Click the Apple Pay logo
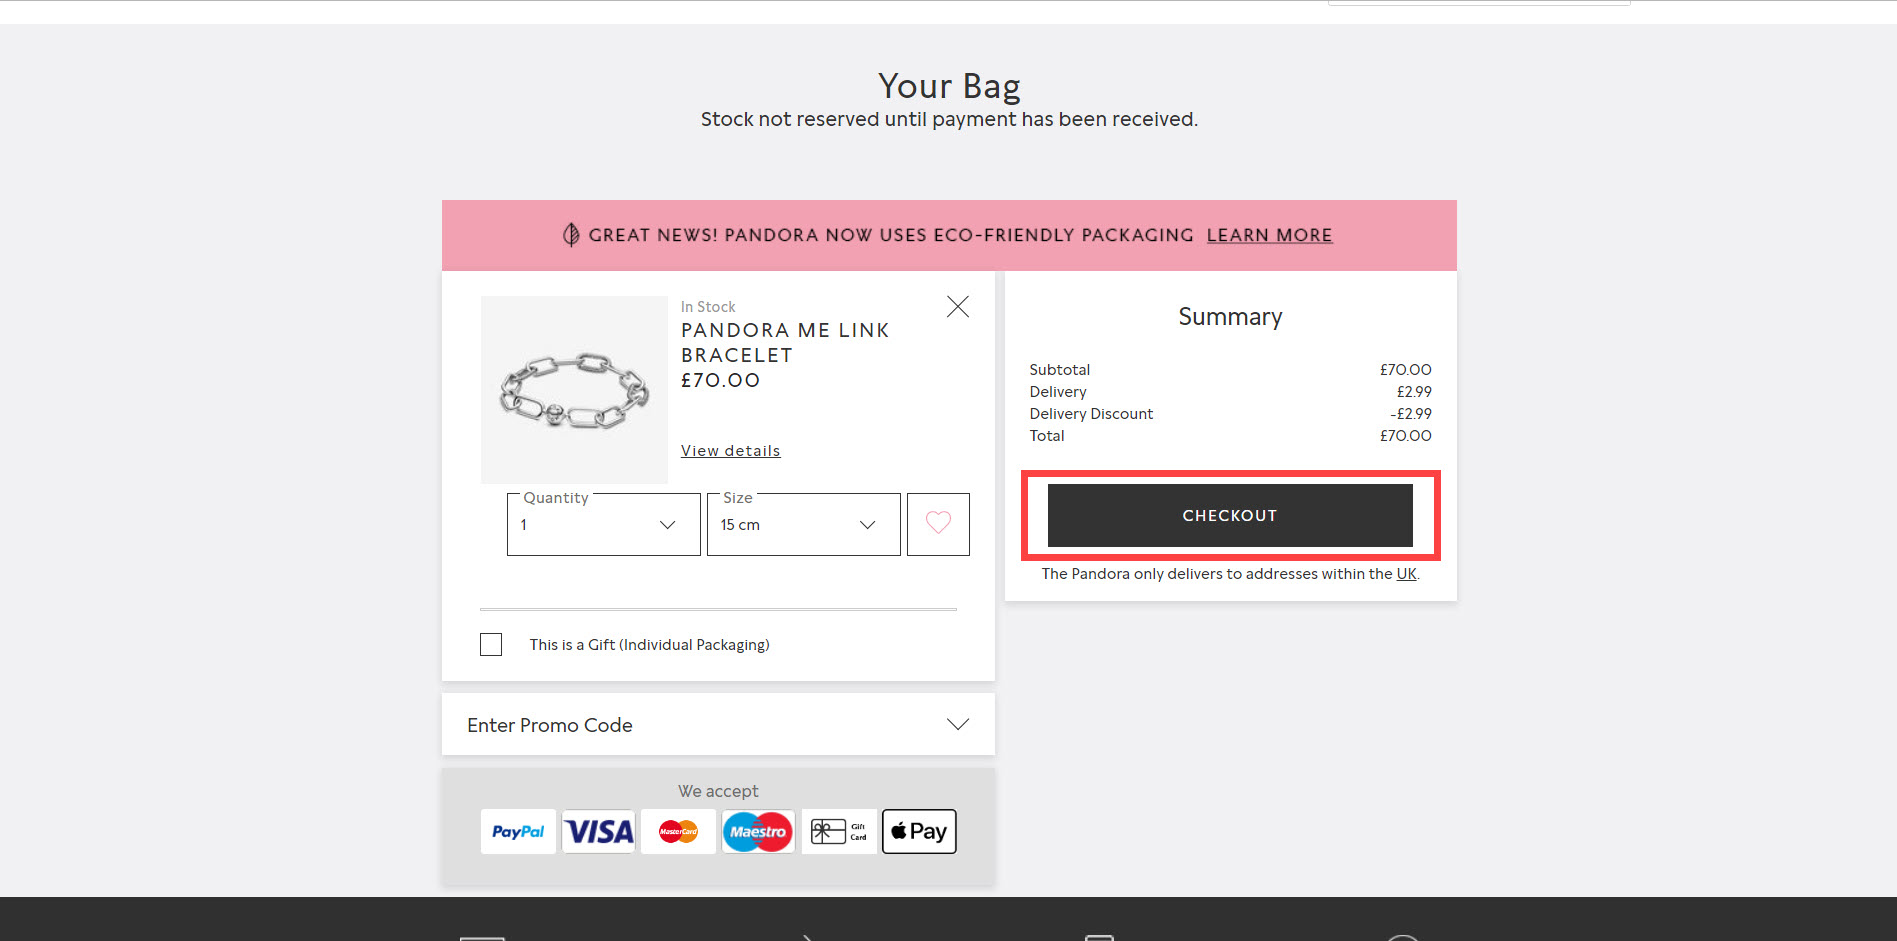Viewport: 1897px width, 941px height. point(919,831)
